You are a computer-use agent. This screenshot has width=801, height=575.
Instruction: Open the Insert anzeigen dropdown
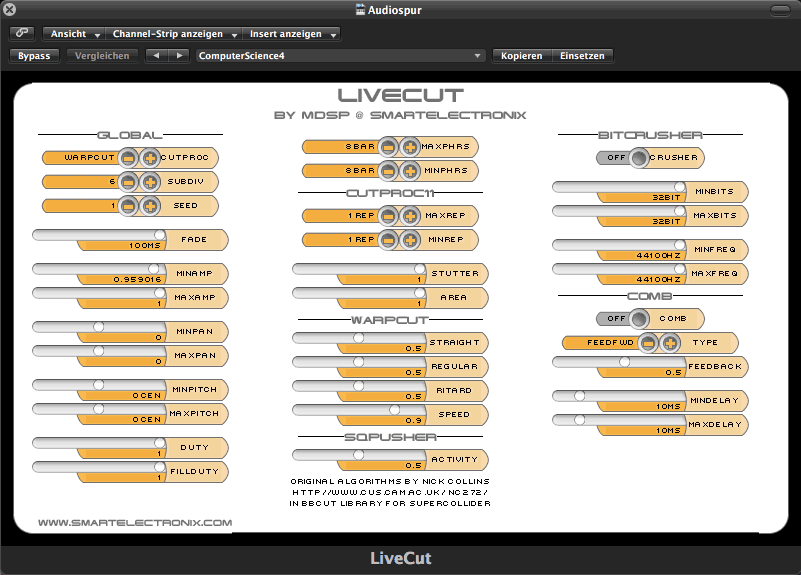pyautogui.click(x=291, y=34)
